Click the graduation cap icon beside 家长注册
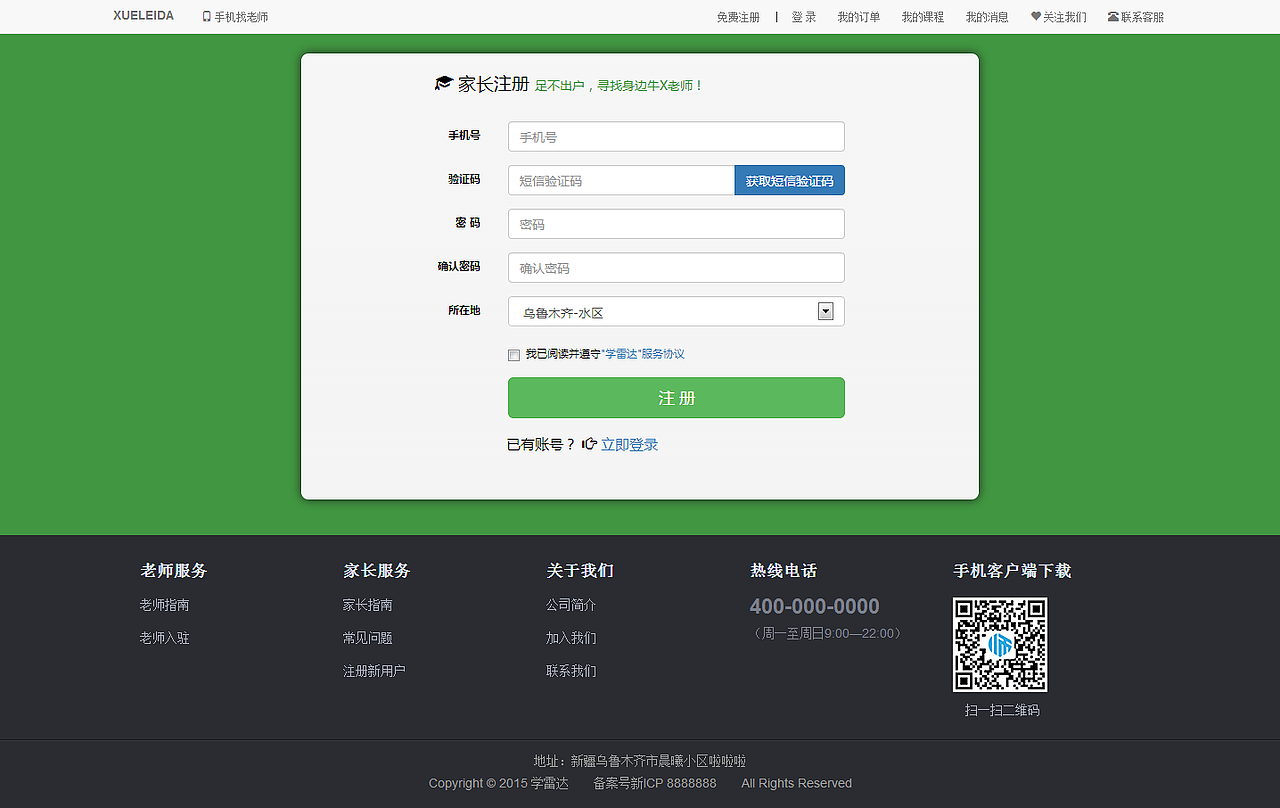1280x808 pixels. click(444, 84)
